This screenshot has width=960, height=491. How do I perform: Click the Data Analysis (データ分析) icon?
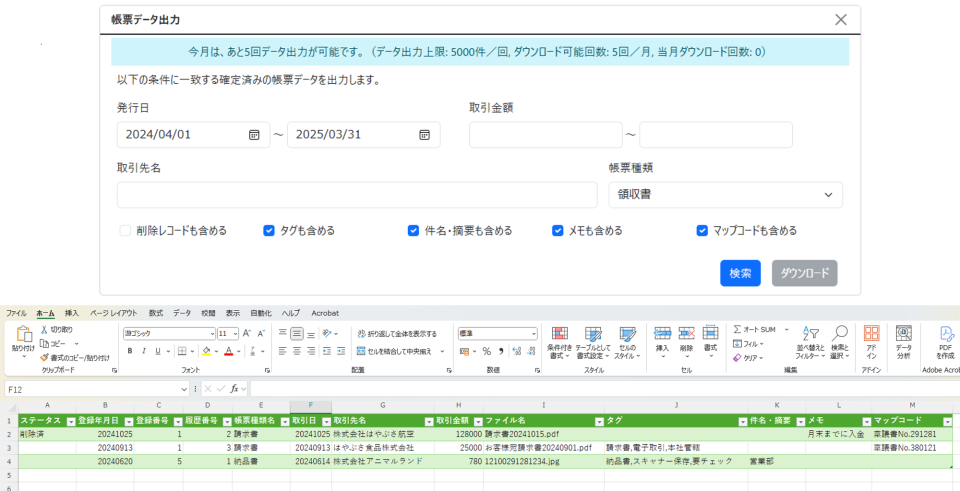[903, 340]
